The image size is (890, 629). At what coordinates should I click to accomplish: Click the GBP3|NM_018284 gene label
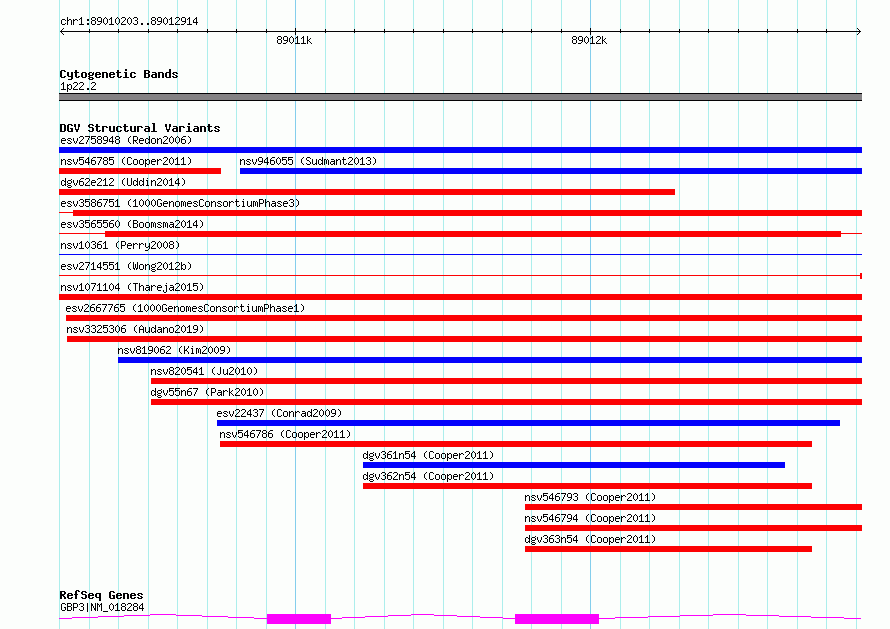coord(102,607)
